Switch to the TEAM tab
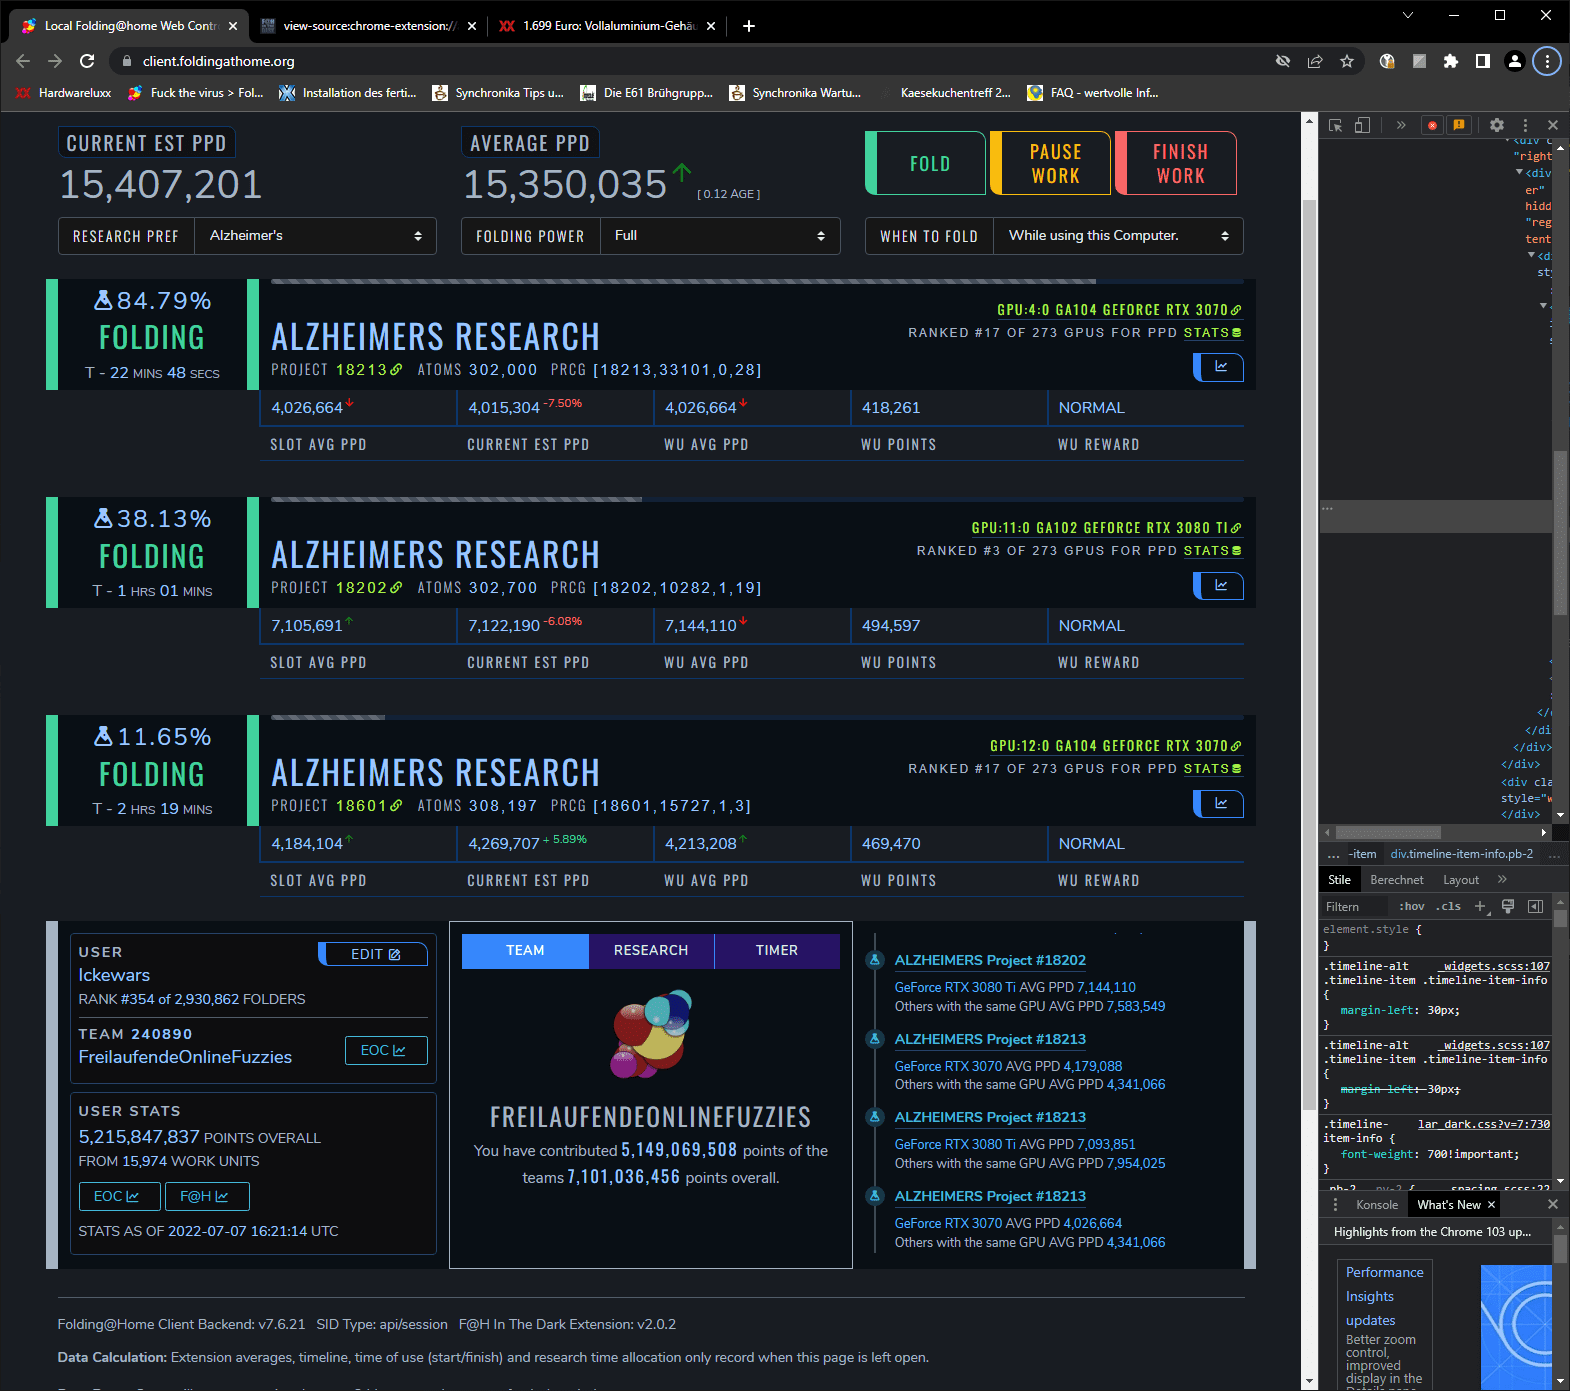 [525, 950]
